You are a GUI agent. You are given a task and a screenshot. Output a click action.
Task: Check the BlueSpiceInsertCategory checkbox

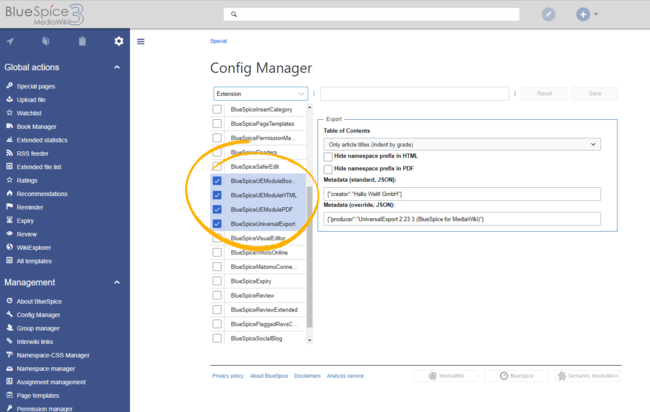(x=217, y=109)
